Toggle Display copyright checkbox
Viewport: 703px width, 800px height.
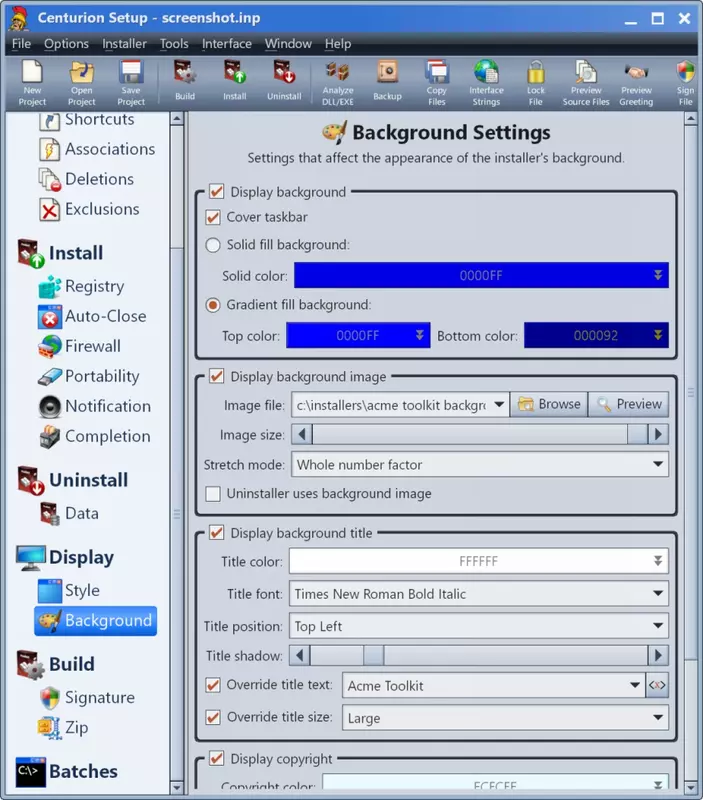tap(216, 758)
